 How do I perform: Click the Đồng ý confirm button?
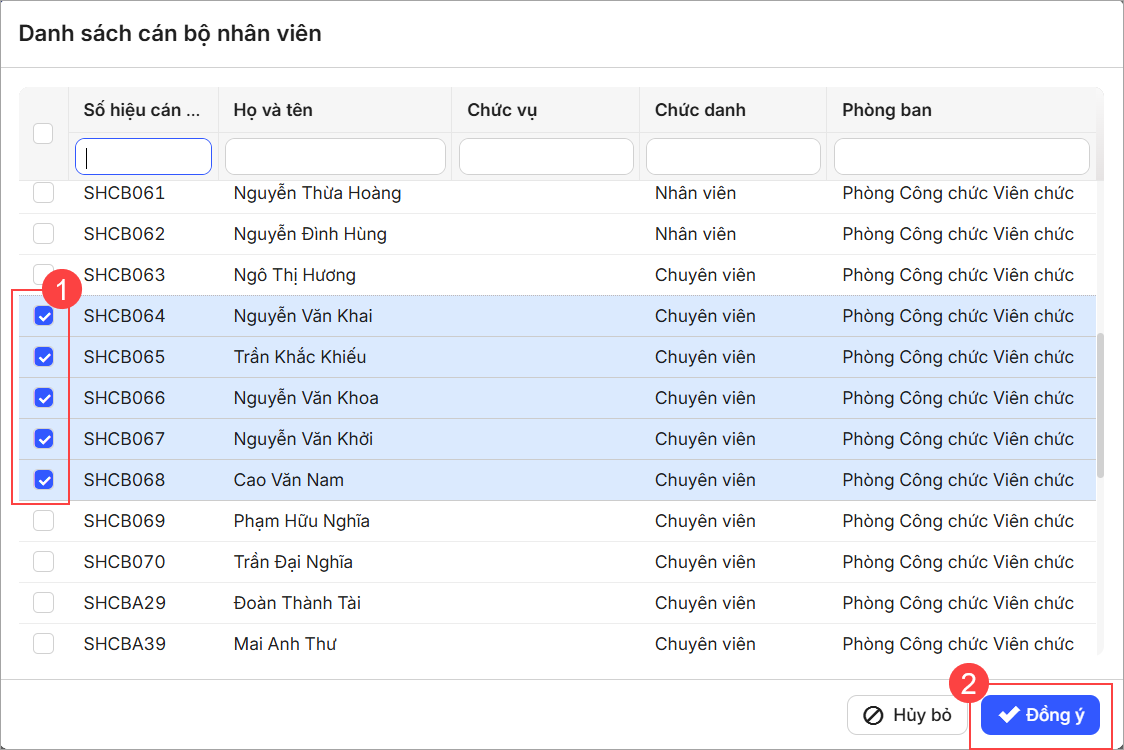coord(1040,715)
